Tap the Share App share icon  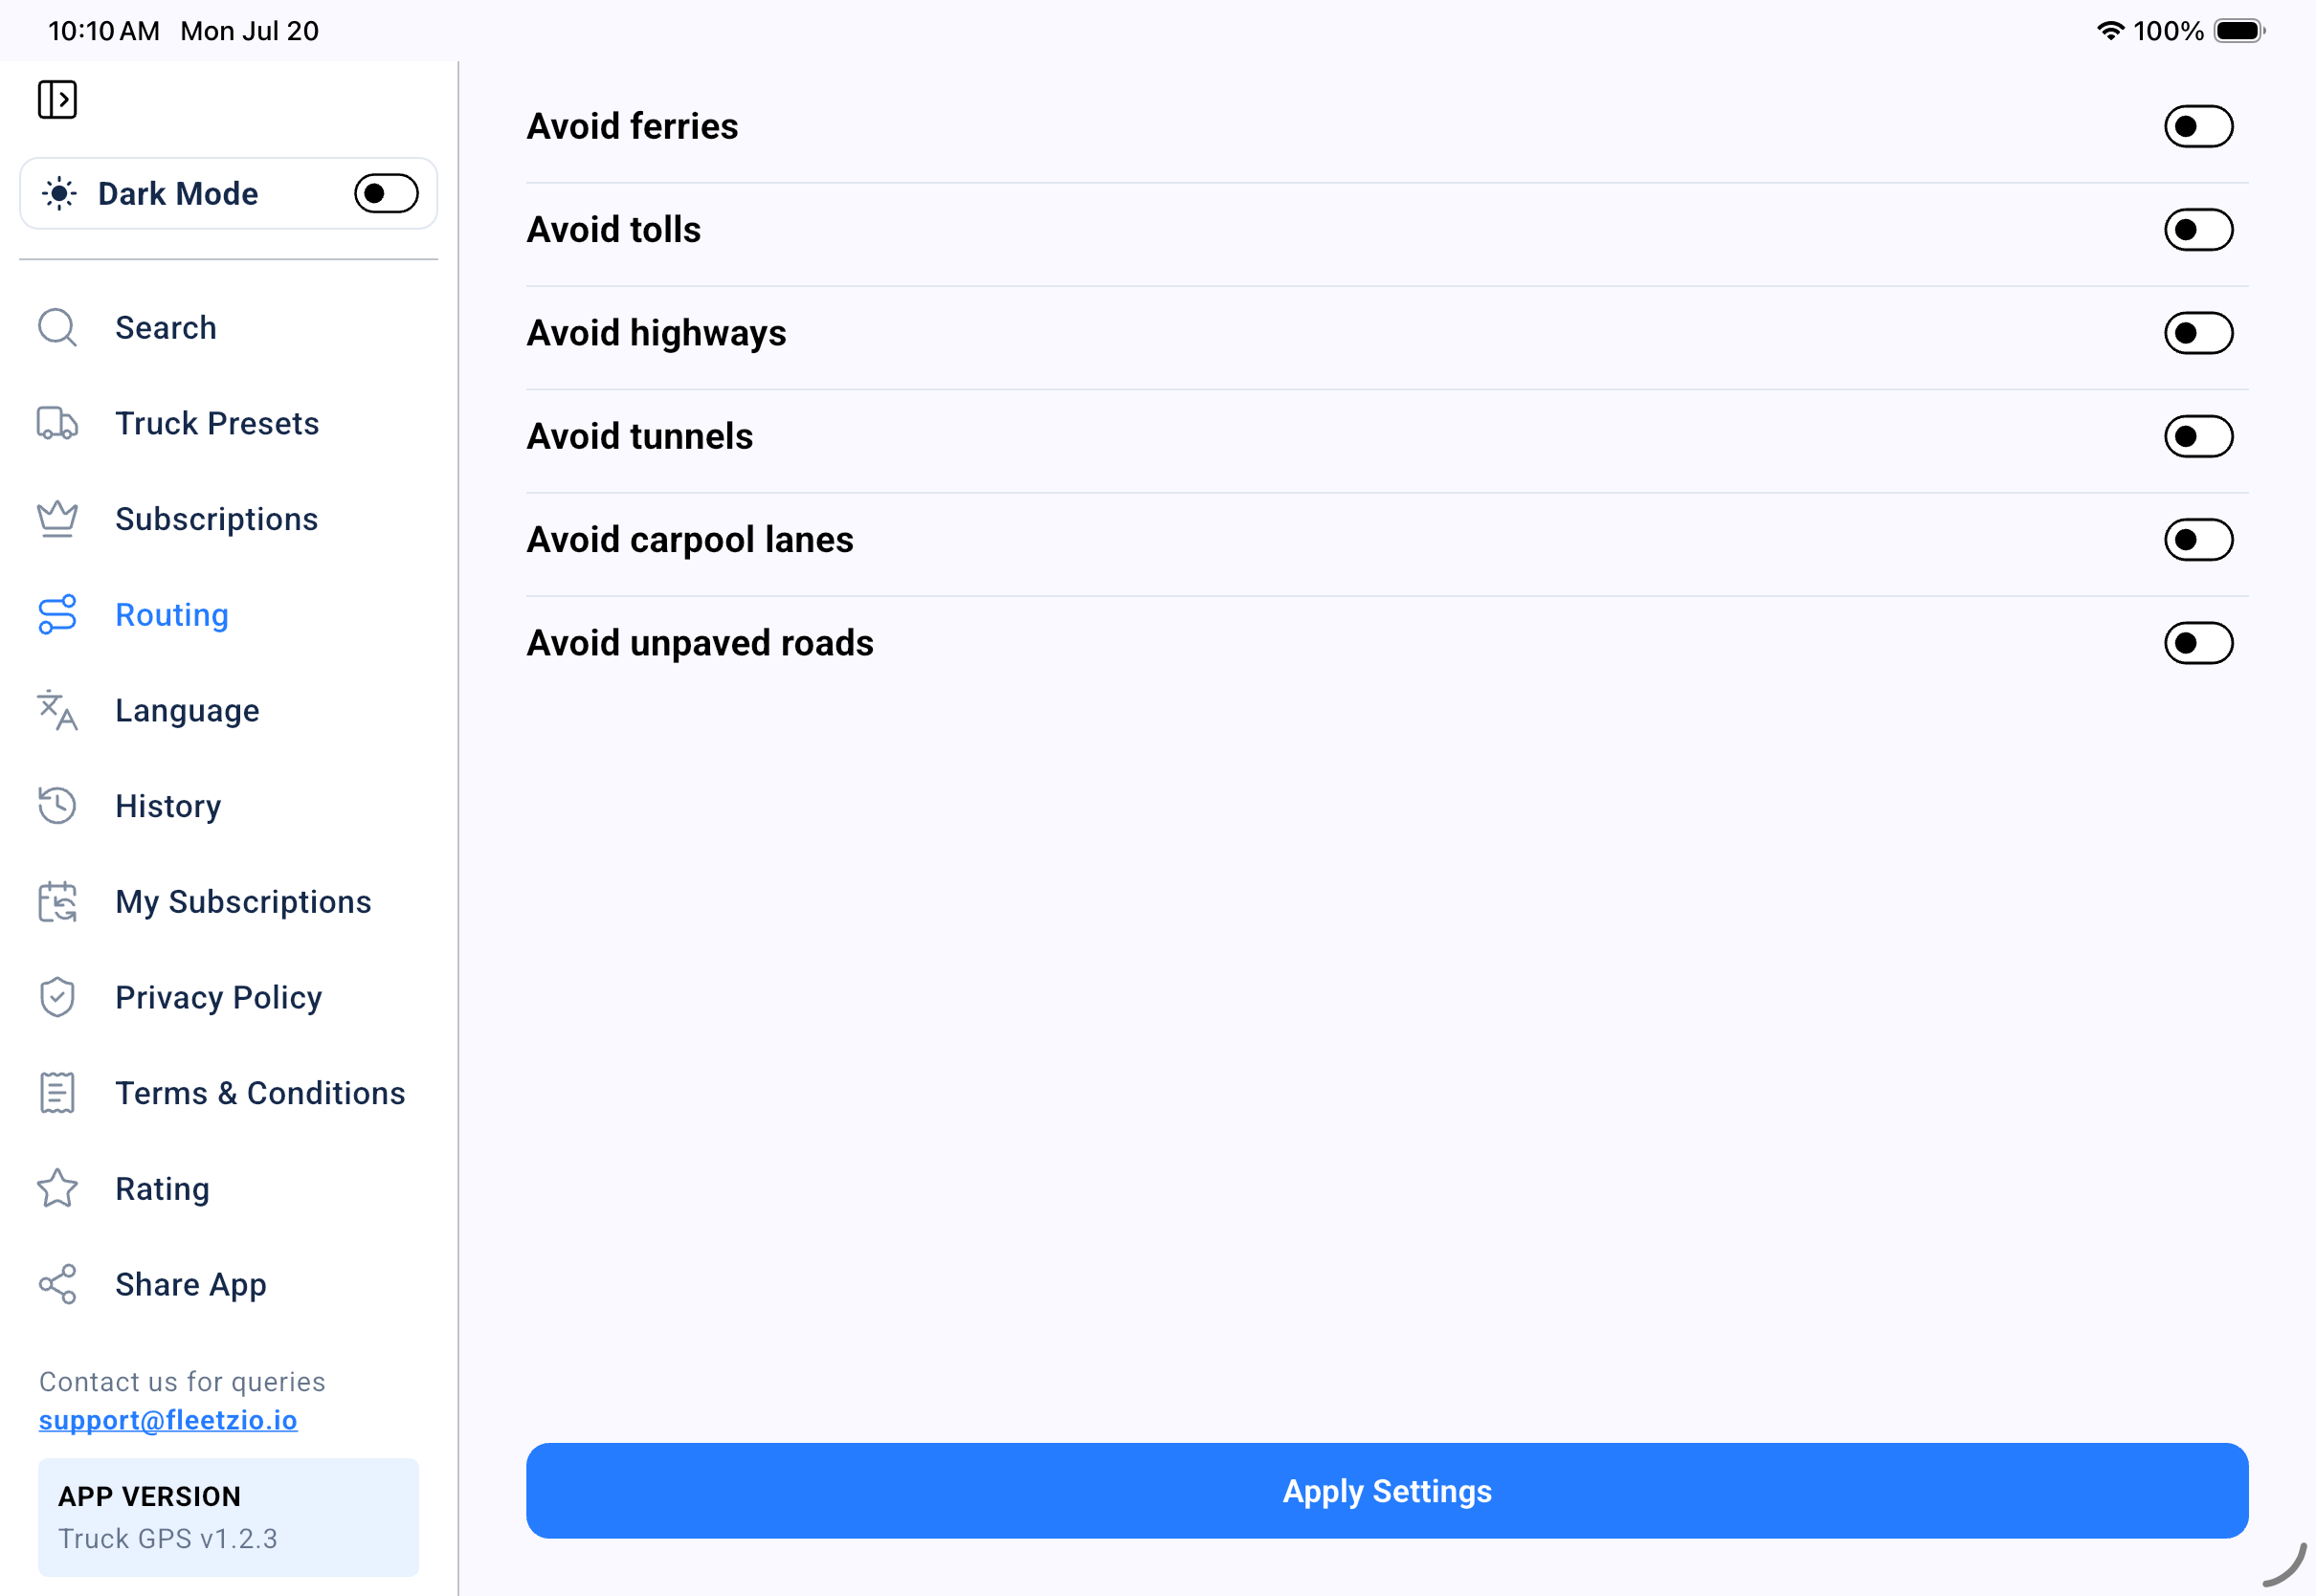57,1284
